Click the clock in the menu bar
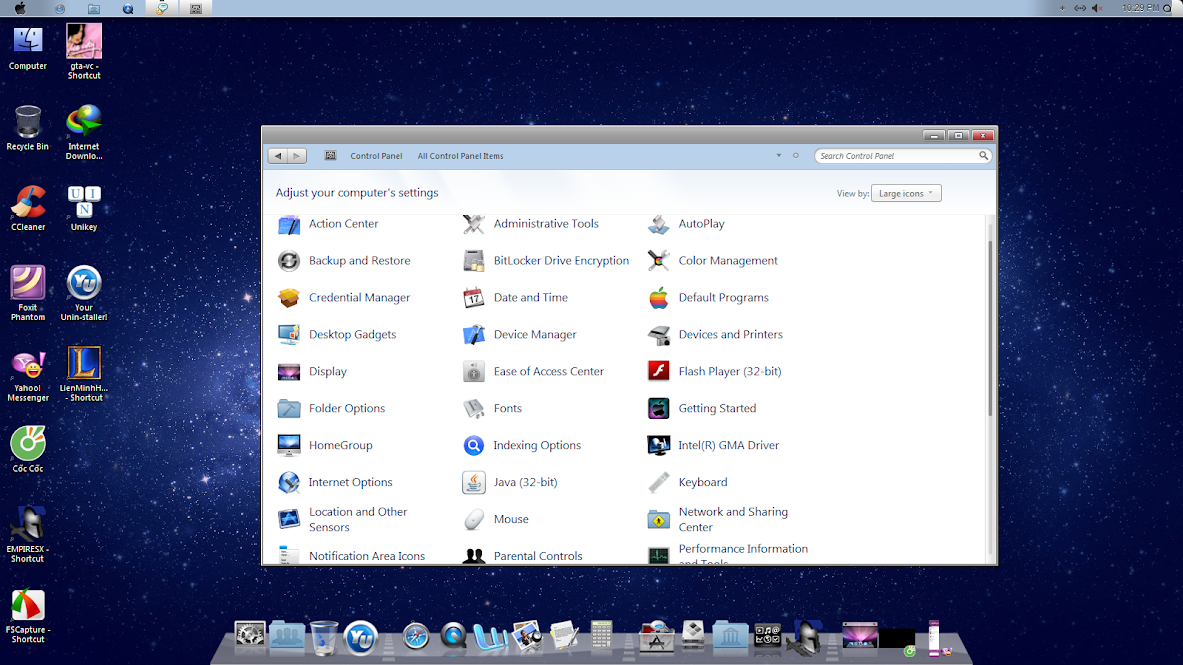 point(1140,8)
